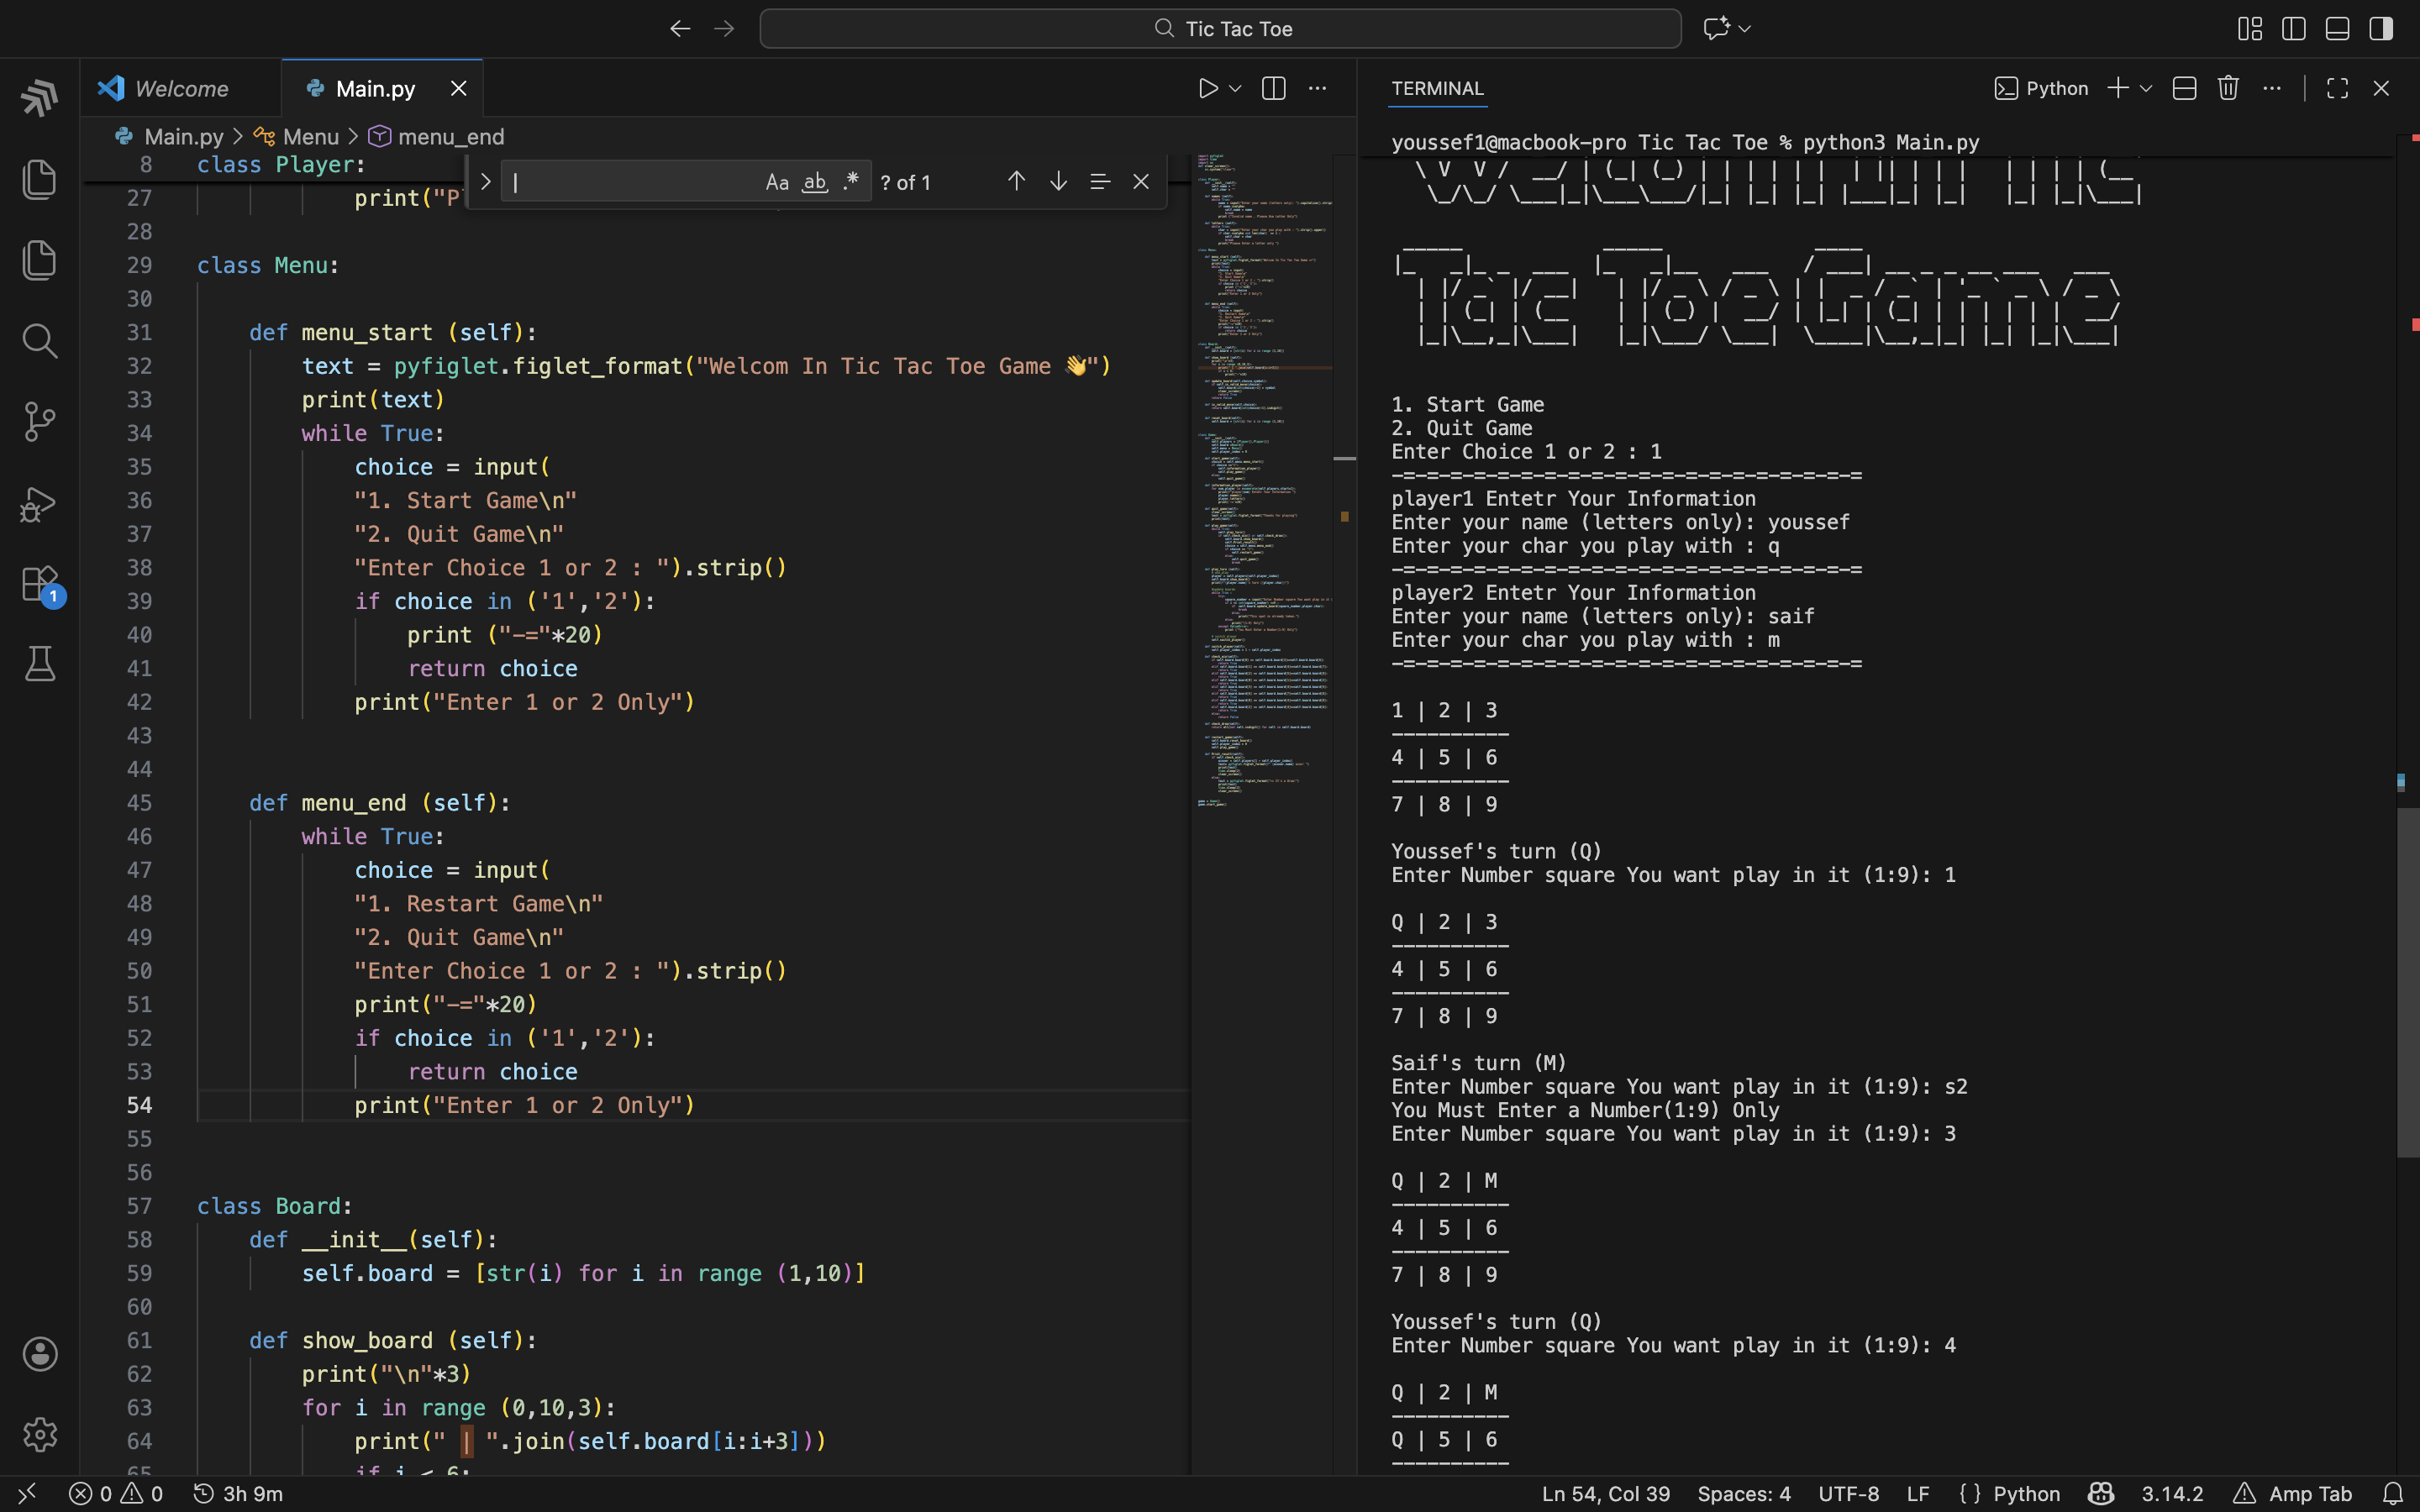Viewport: 2420px width, 1512px height.
Task: Split the editor to the right
Action: pyautogui.click(x=1273, y=89)
